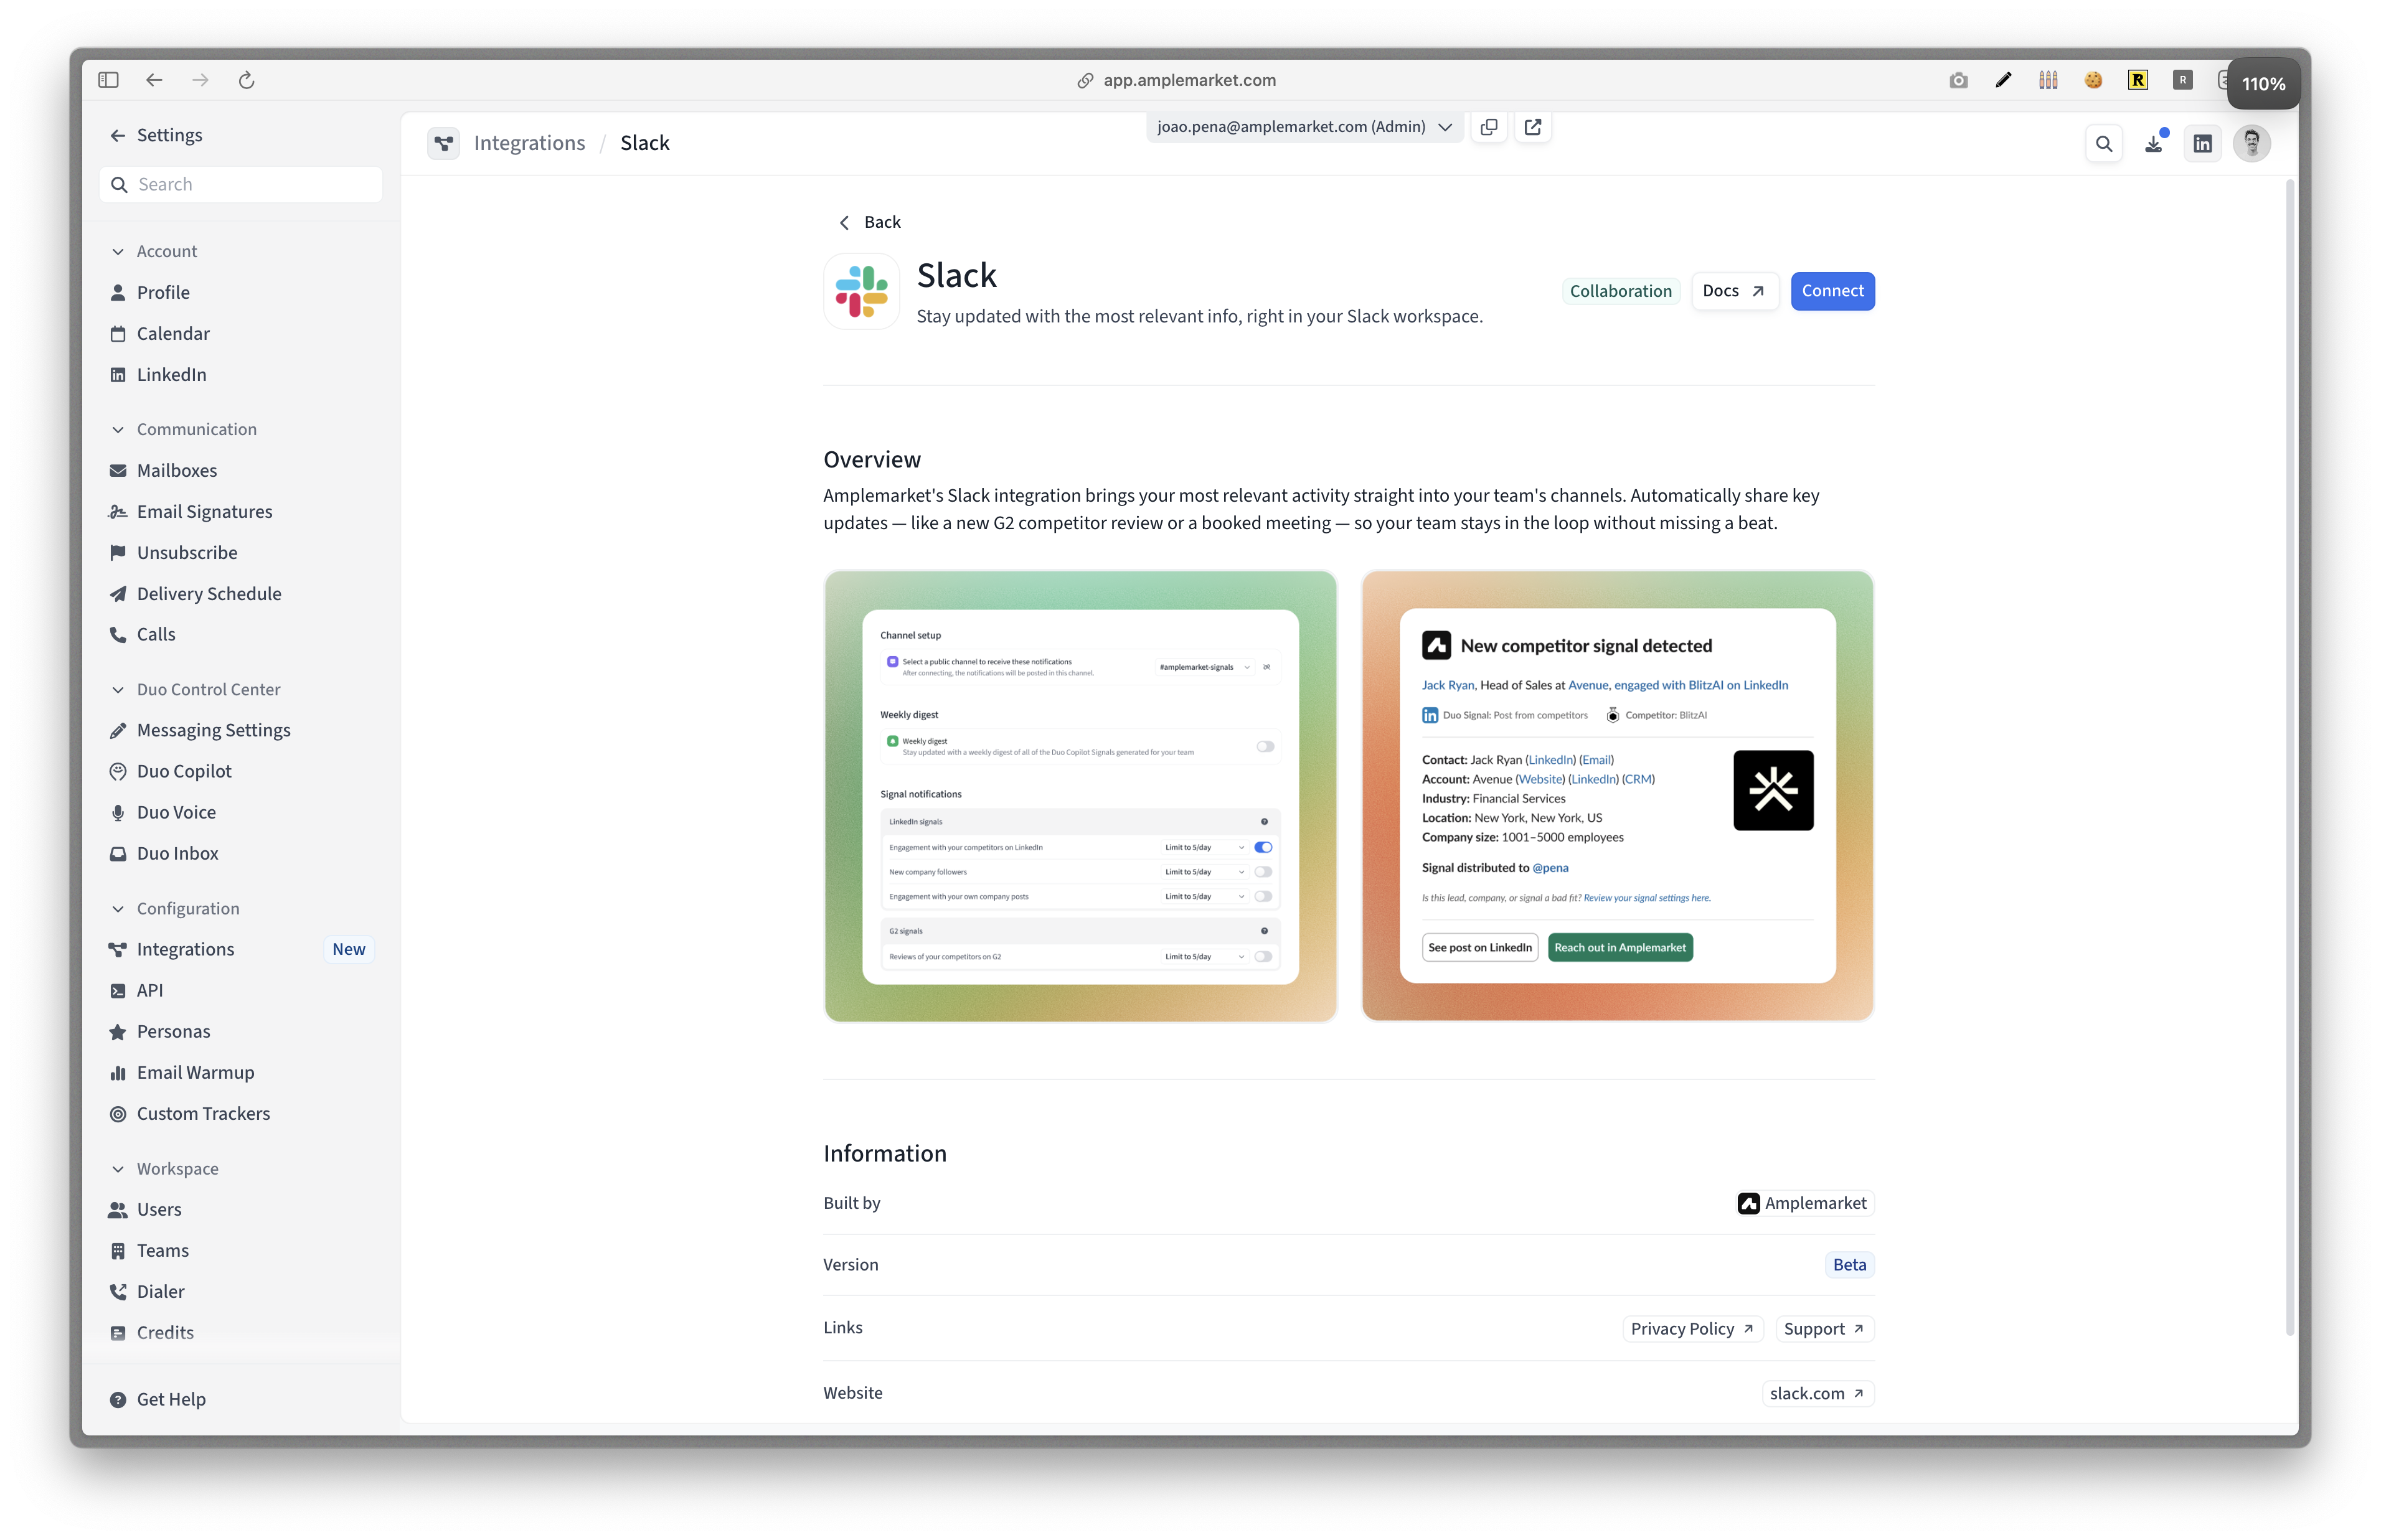Open Custom Trackers target icon
Screen dimensions: 2381x1540
(118, 1113)
